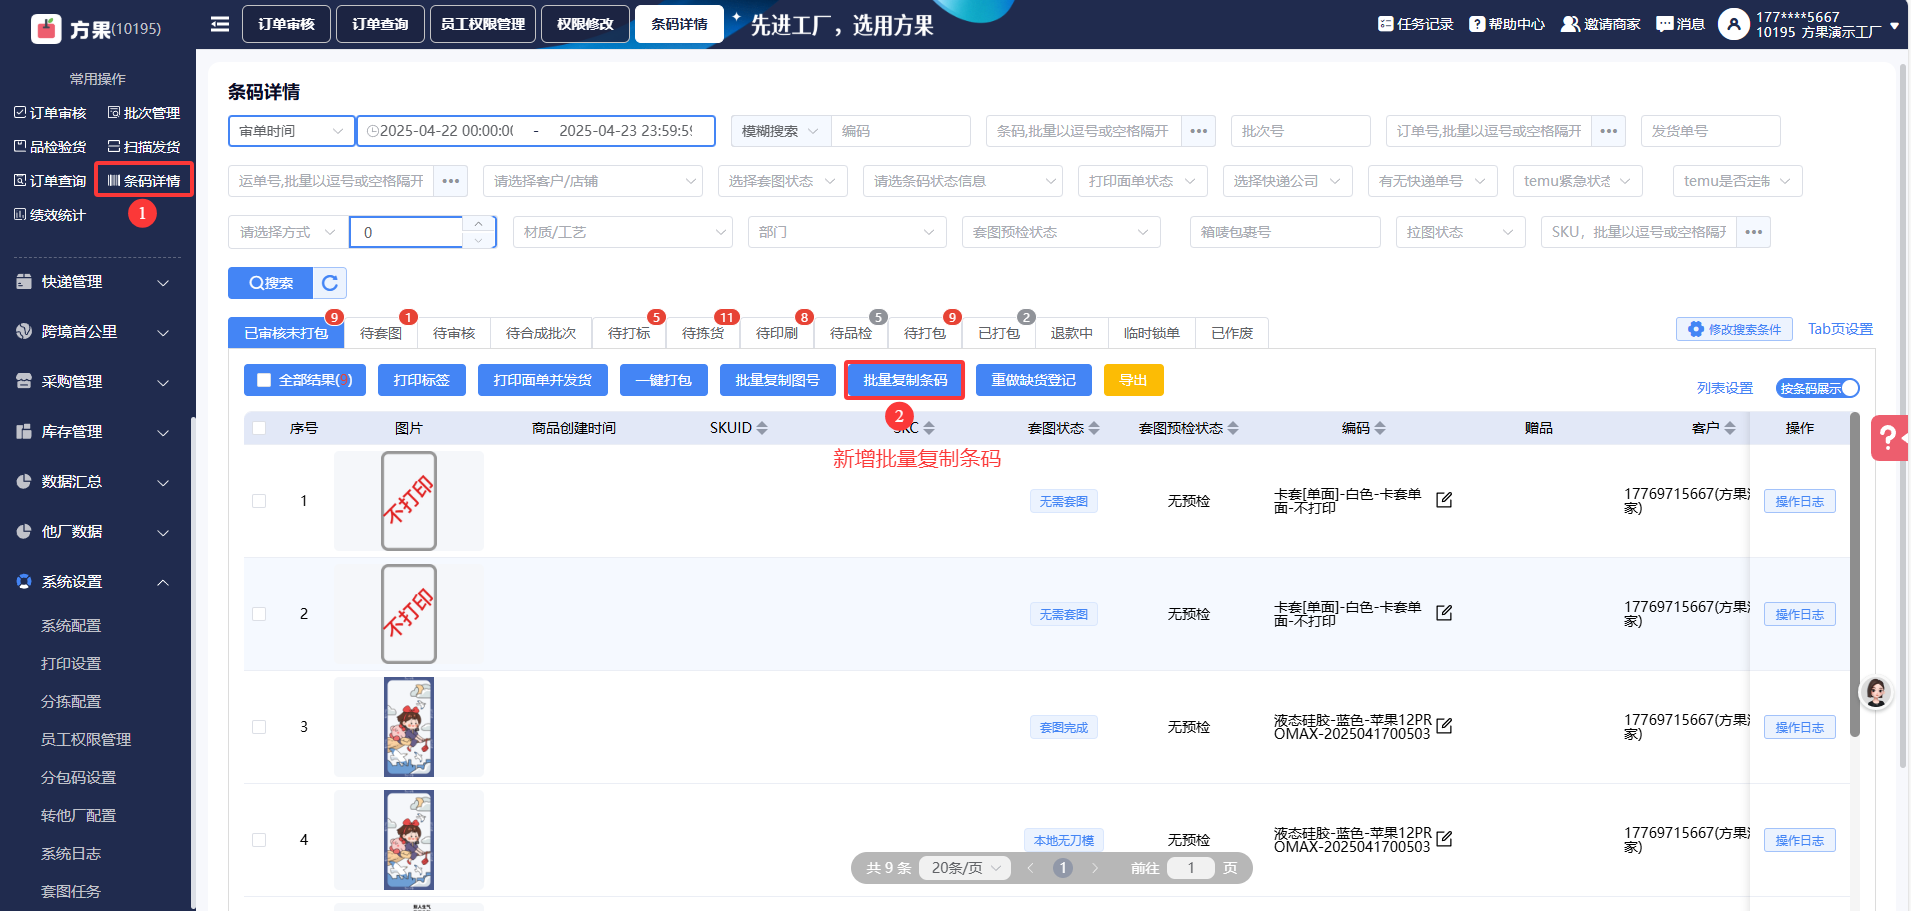This screenshot has height=911, width=1911.
Task: Click the hamburger menu collapse icon
Action: click(x=220, y=24)
